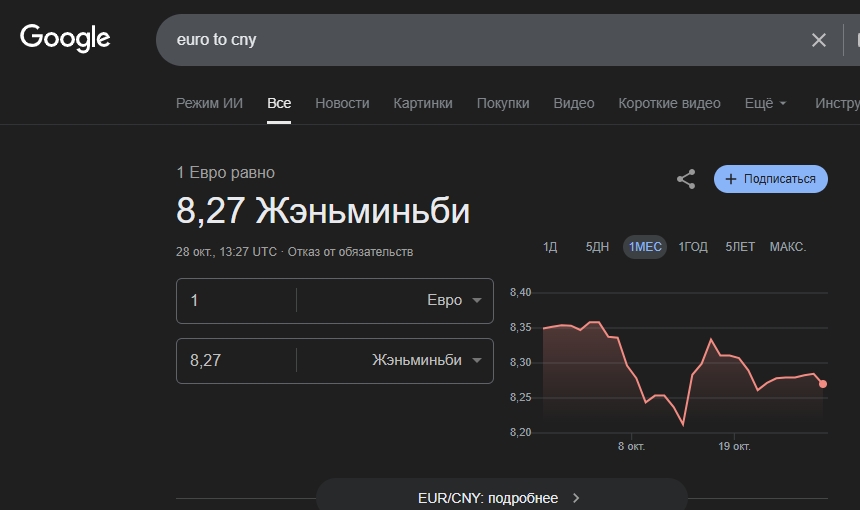Click the share icon
Image resolution: width=860 pixels, height=510 pixels.
tap(686, 179)
